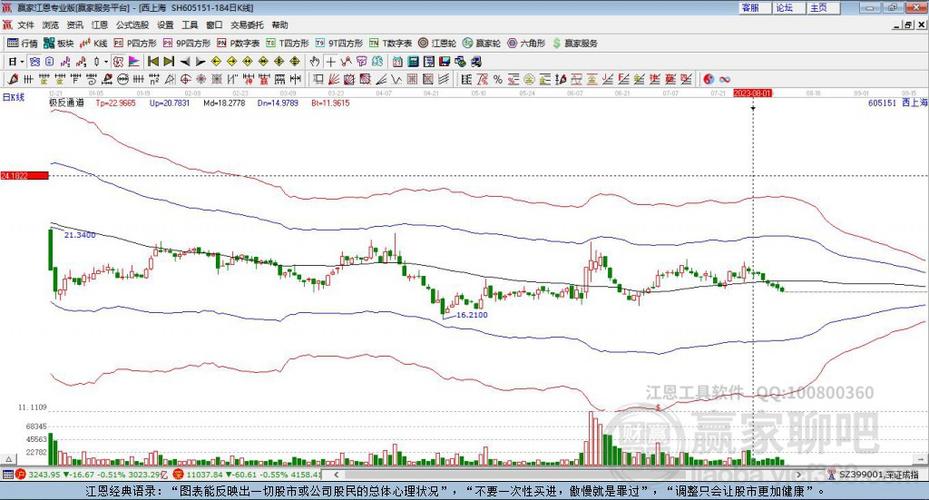The image size is (929, 500).
Task: Select the red pen drawing tool
Action: pos(13,79)
